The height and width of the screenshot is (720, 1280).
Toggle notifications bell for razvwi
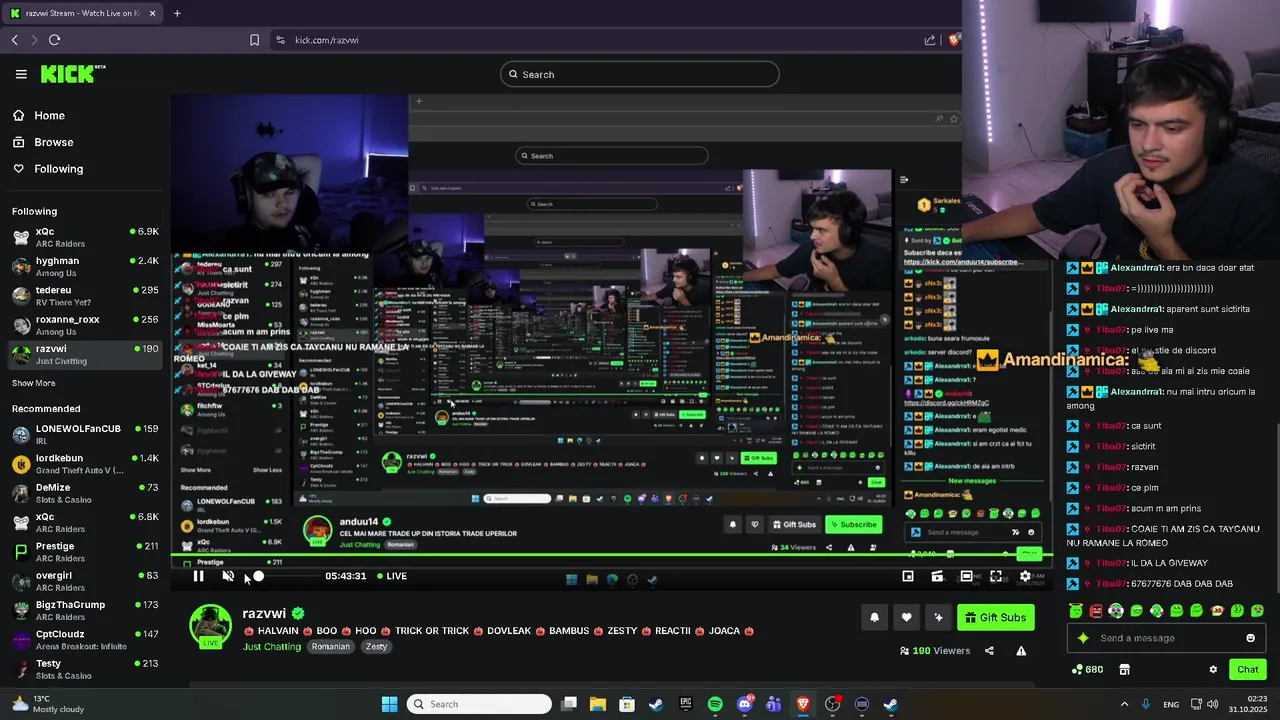(874, 618)
